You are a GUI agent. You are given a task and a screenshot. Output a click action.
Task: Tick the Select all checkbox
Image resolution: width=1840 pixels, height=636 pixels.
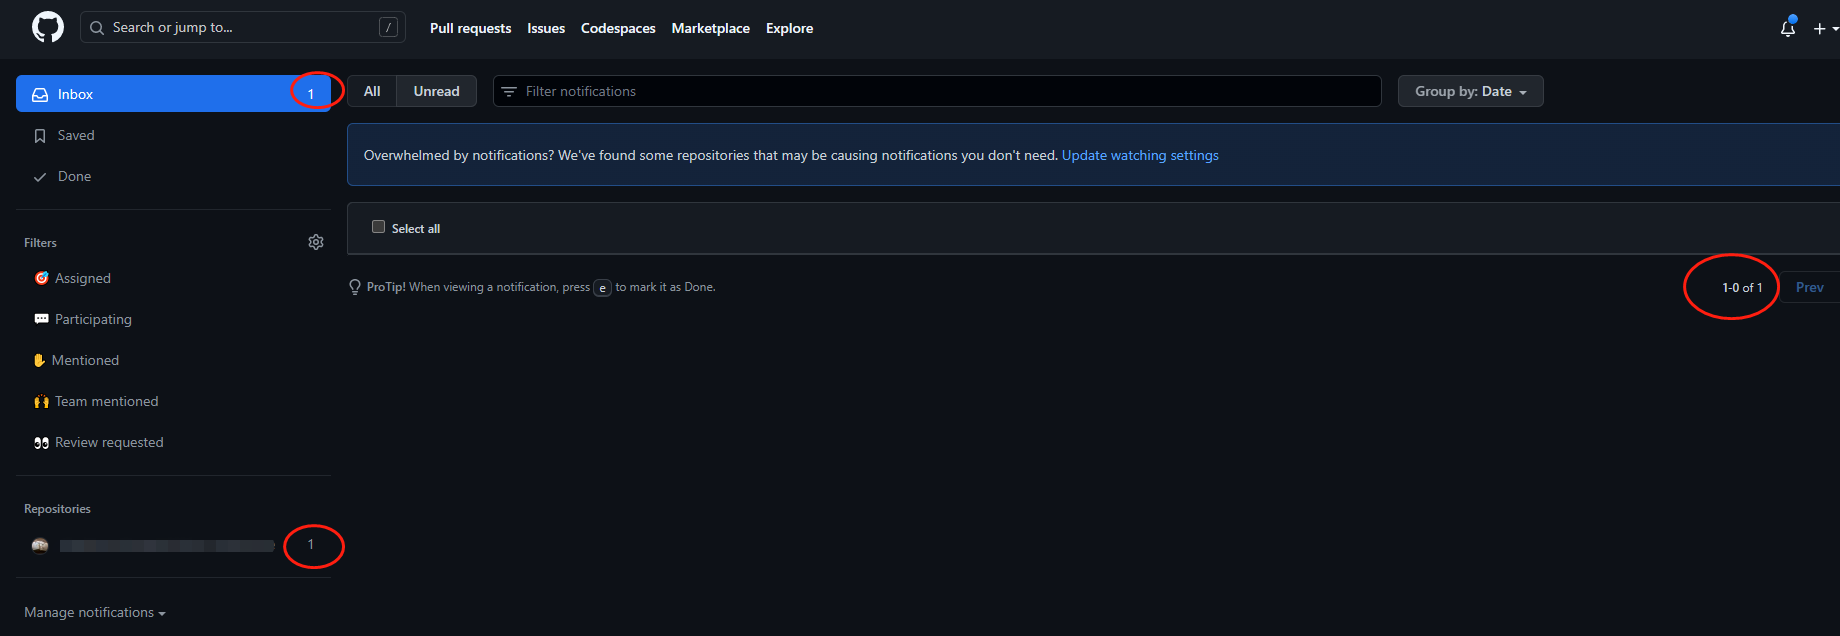pos(378,227)
